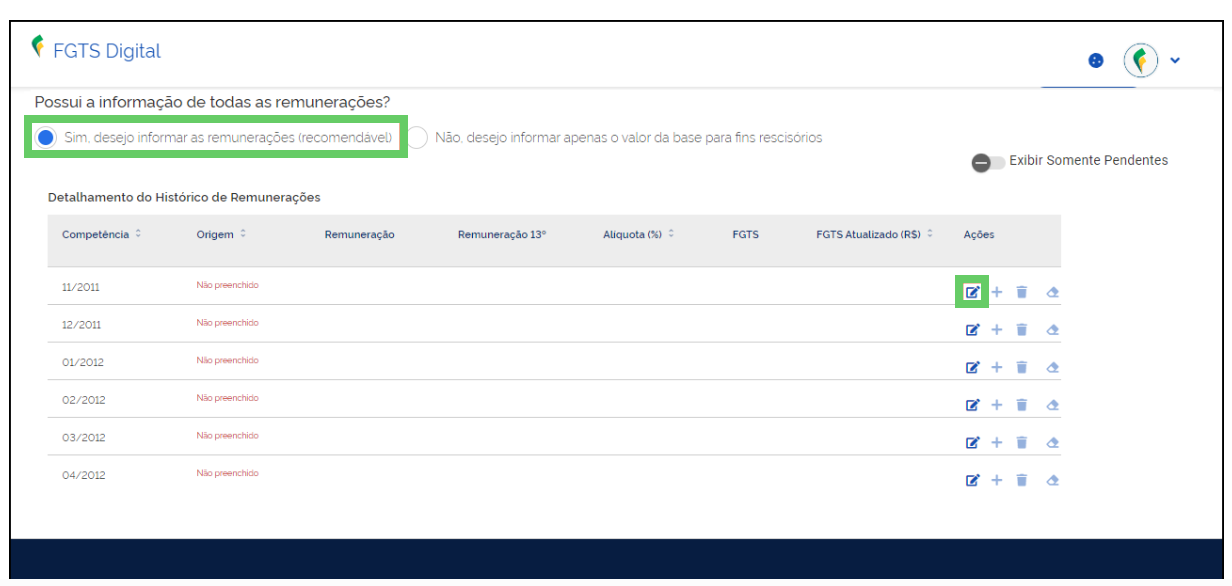Add entry to 11/2011 row
This screenshot has height=586, width=1232.
pos(996,292)
